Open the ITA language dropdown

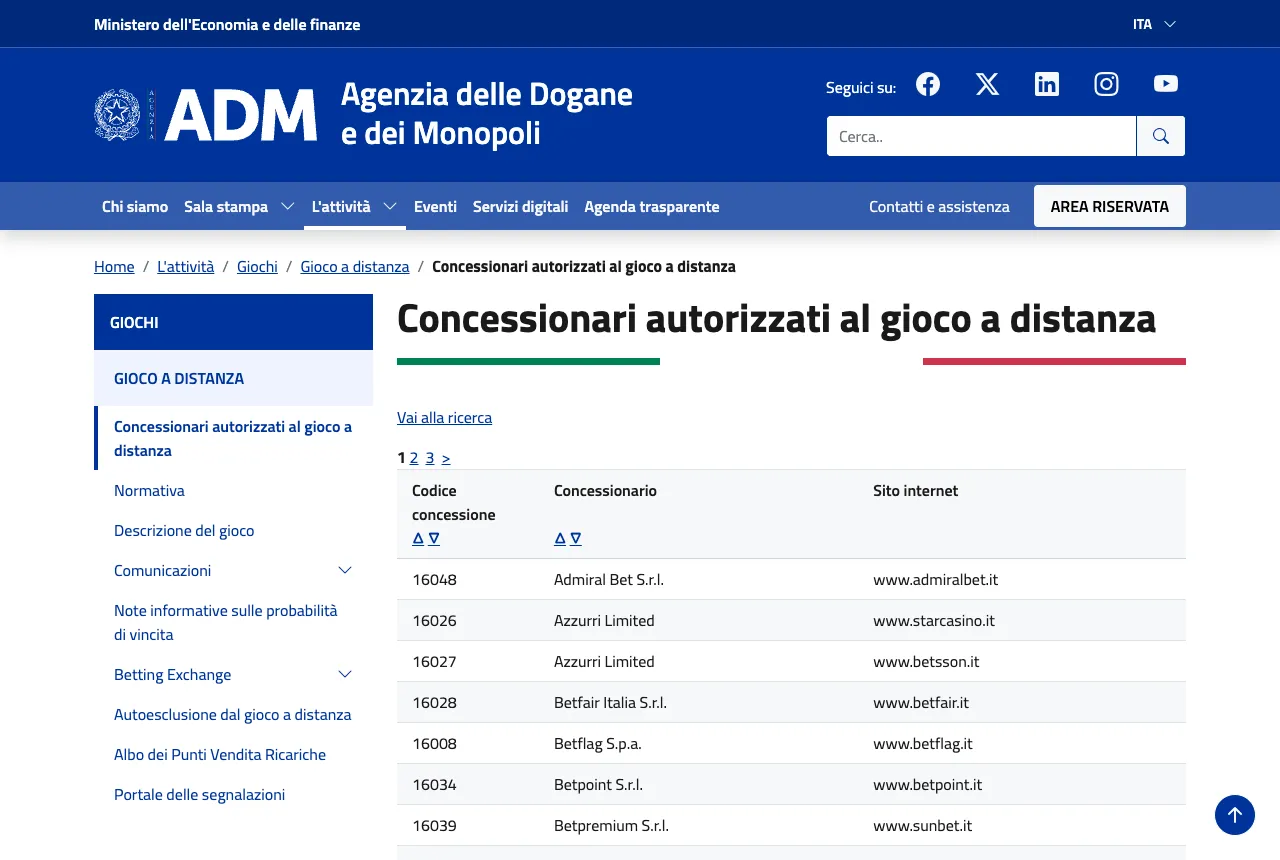[1154, 24]
